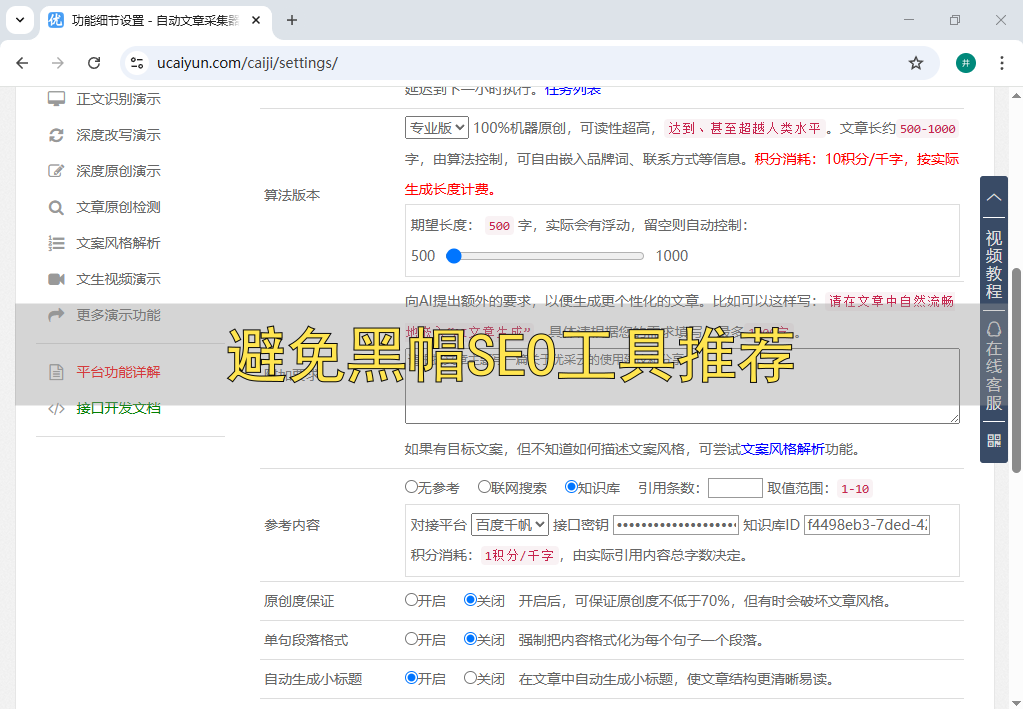This screenshot has height=709, width=1023.
Task: Reload the page with refresh icon
Action: (x=94, y=63)
